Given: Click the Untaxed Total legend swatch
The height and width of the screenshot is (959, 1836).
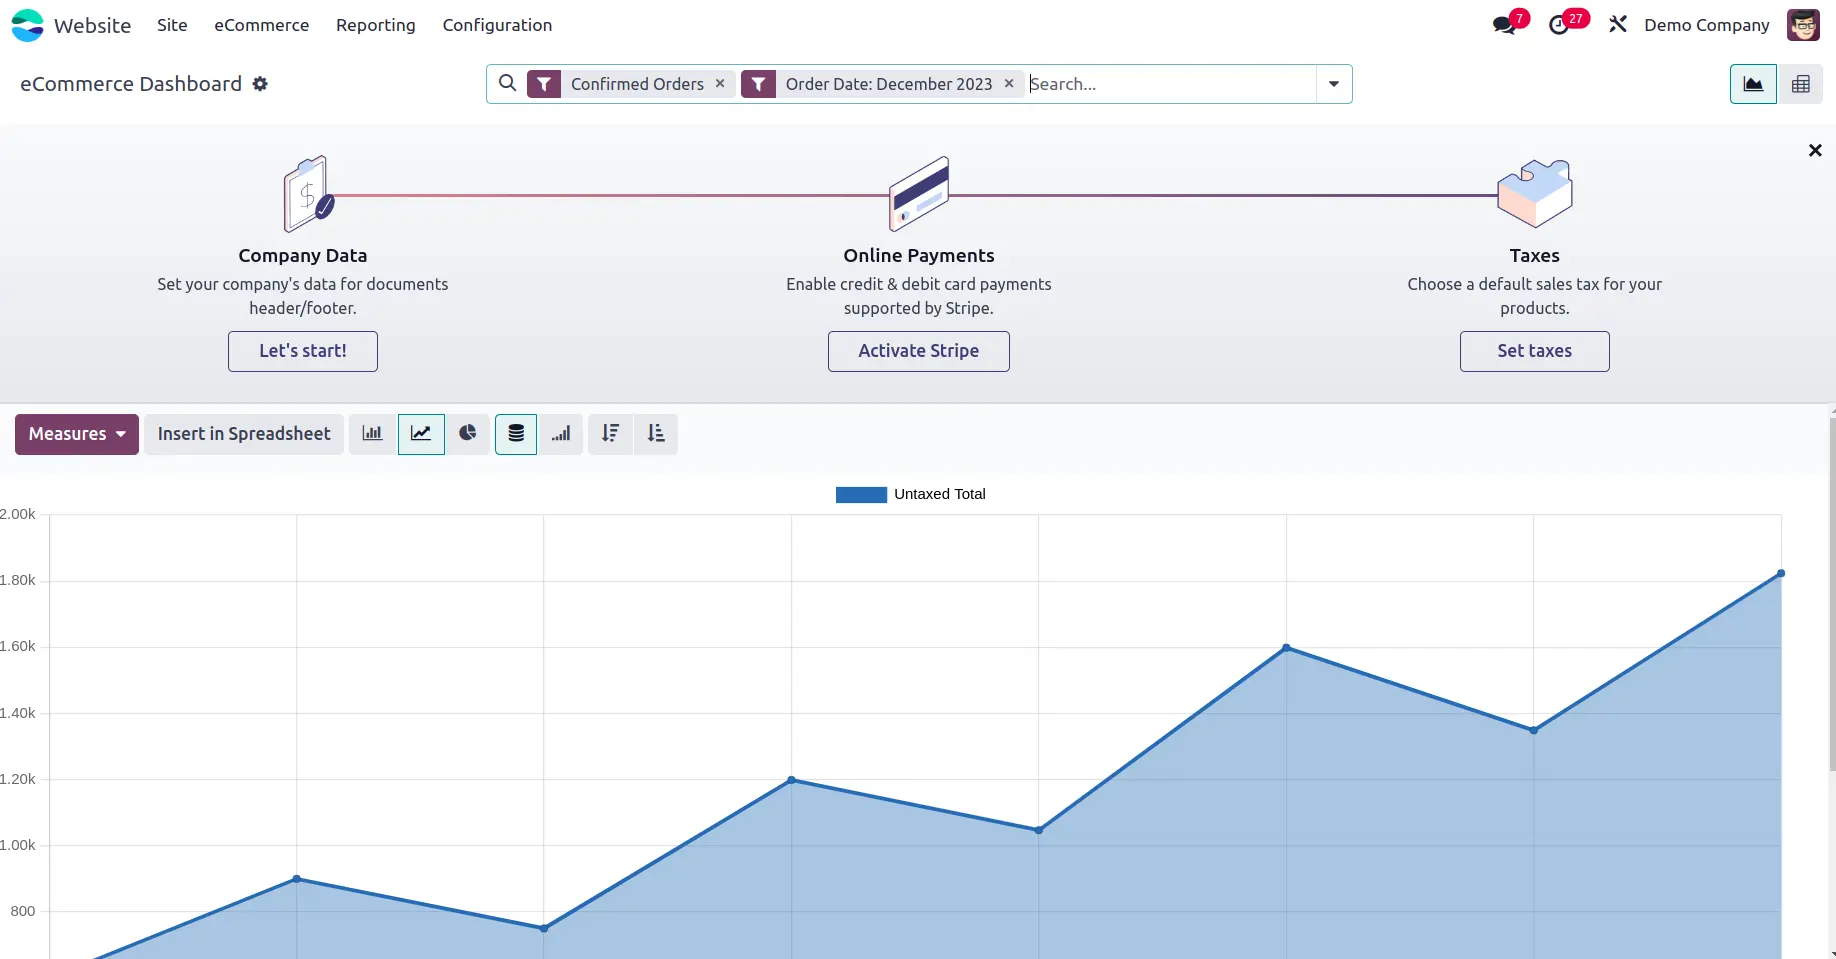Looking at the screenshot, I should click(861, 494).
